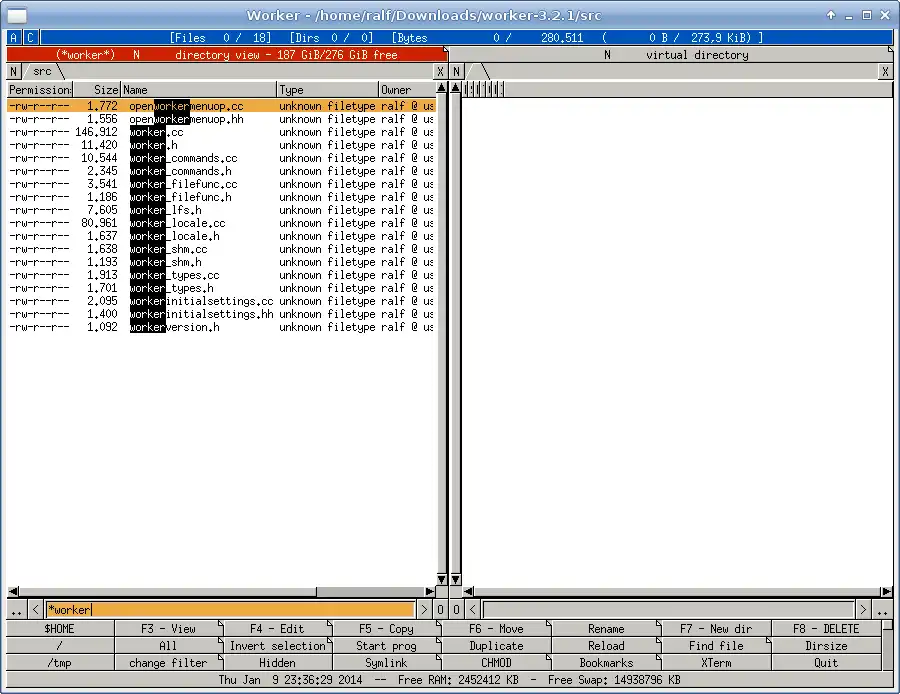Click the /tmp button
Viewport: 900px width, 694px height.
click(60, 663)
